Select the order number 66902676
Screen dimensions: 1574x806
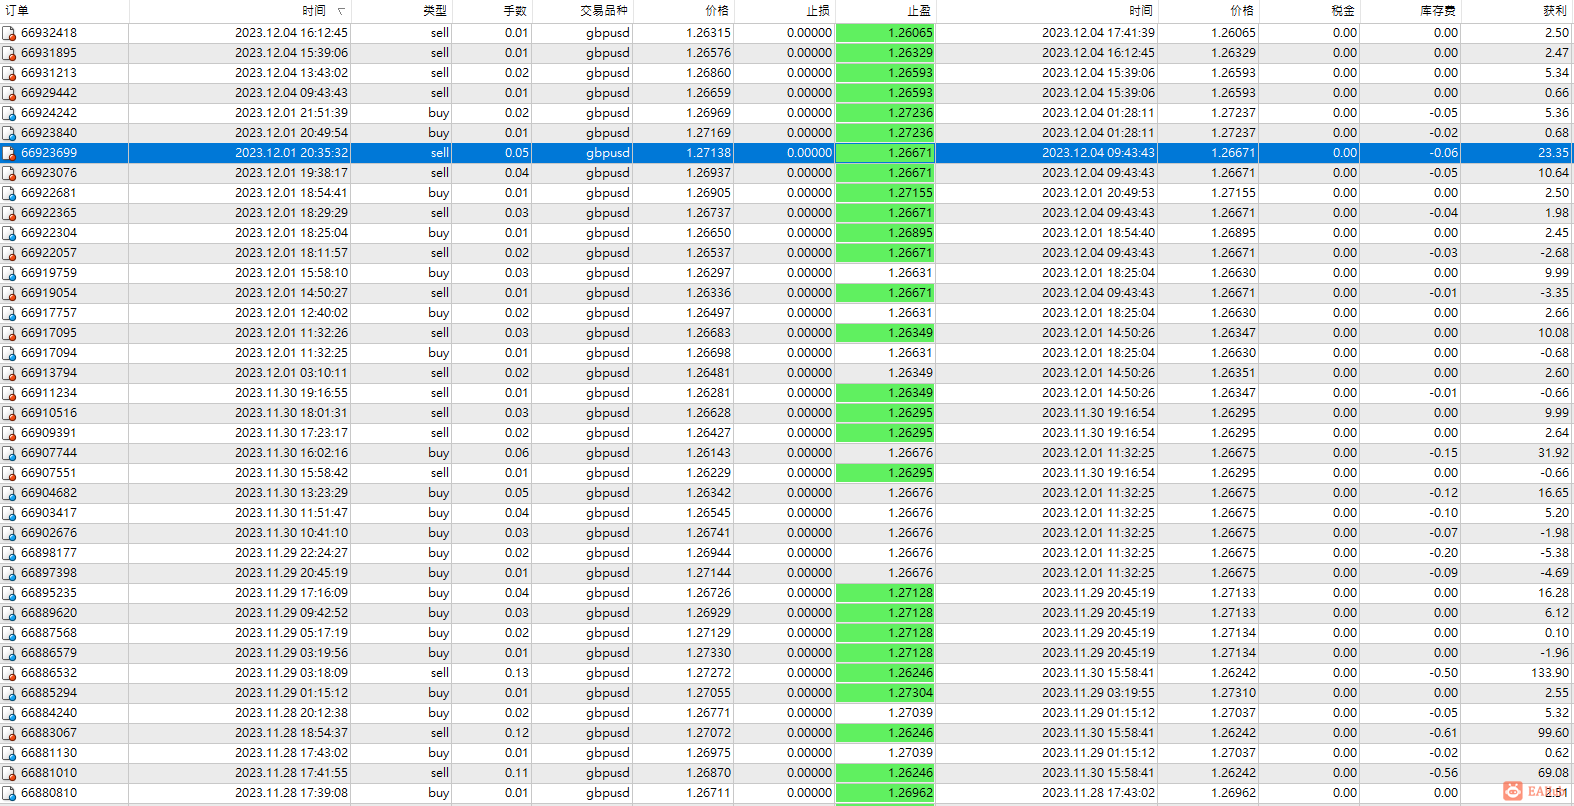tap(49, 533)
